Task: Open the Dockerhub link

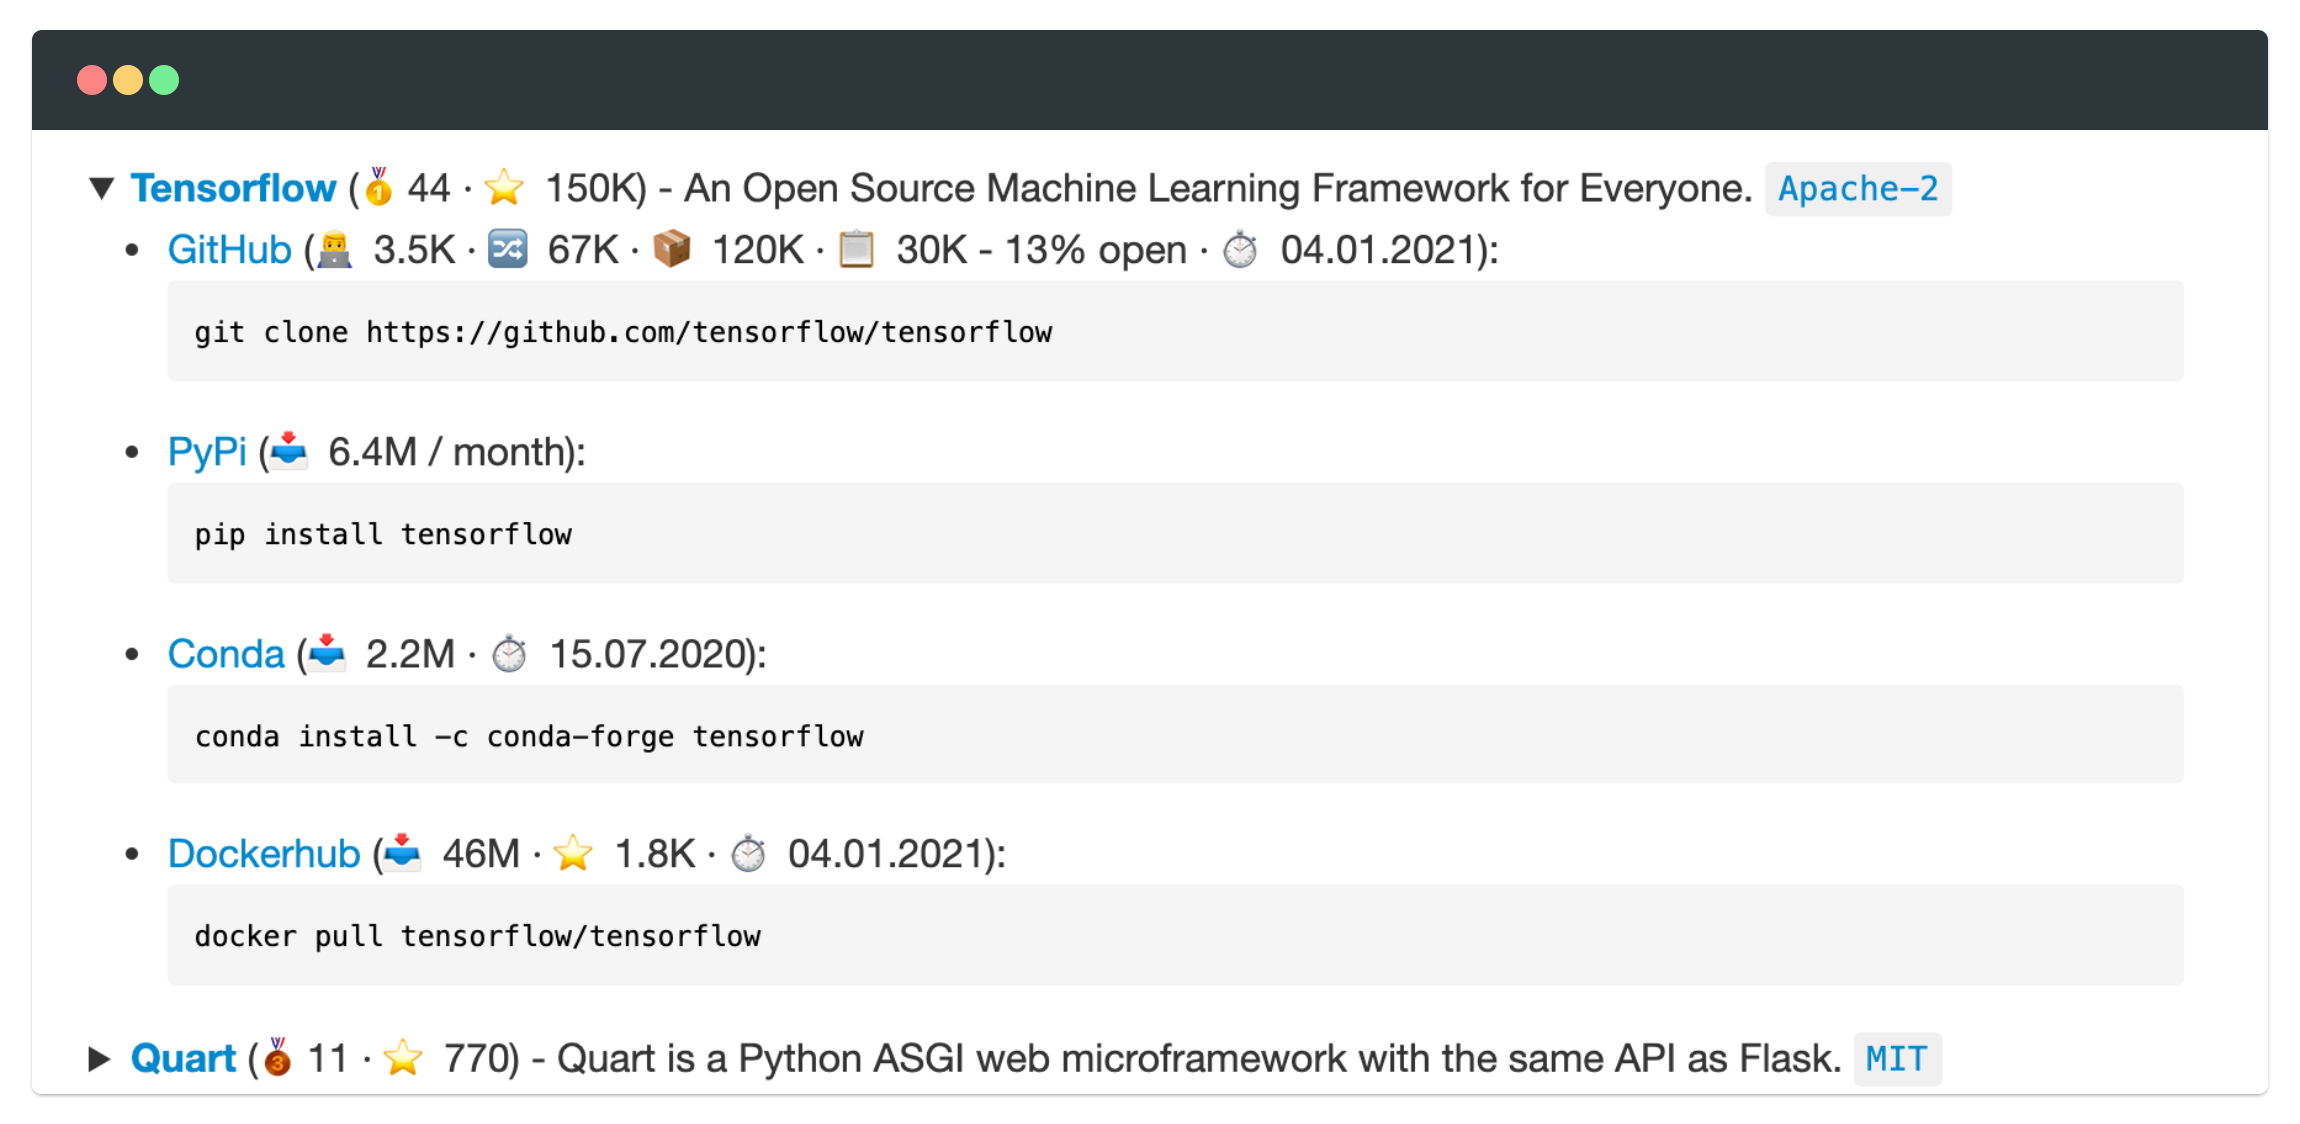Action: [x=264, y=854]
